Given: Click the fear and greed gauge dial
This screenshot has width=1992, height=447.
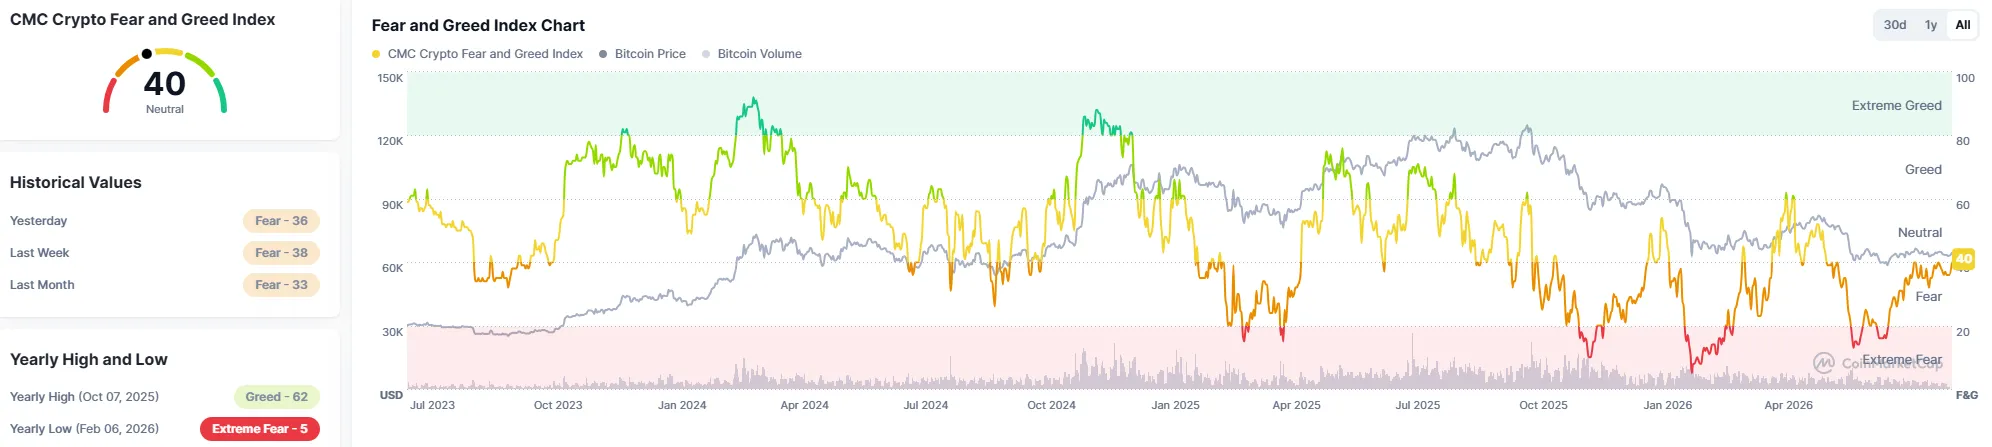Looking at the screenshot, I should coord(165,80).
